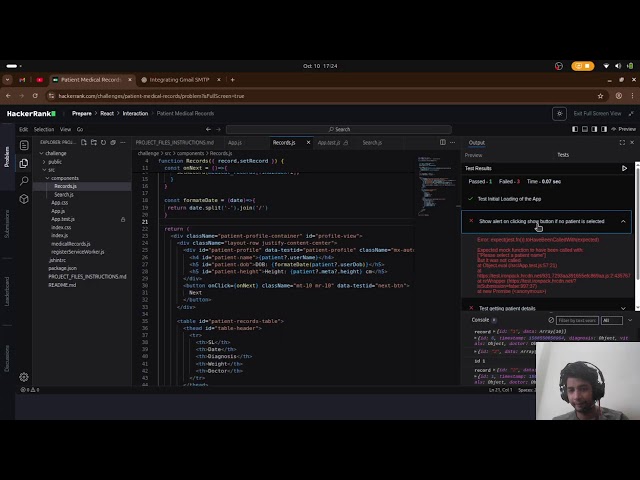640x480 pixels.
Task: Expand the public folder
Action: point(55,162)
